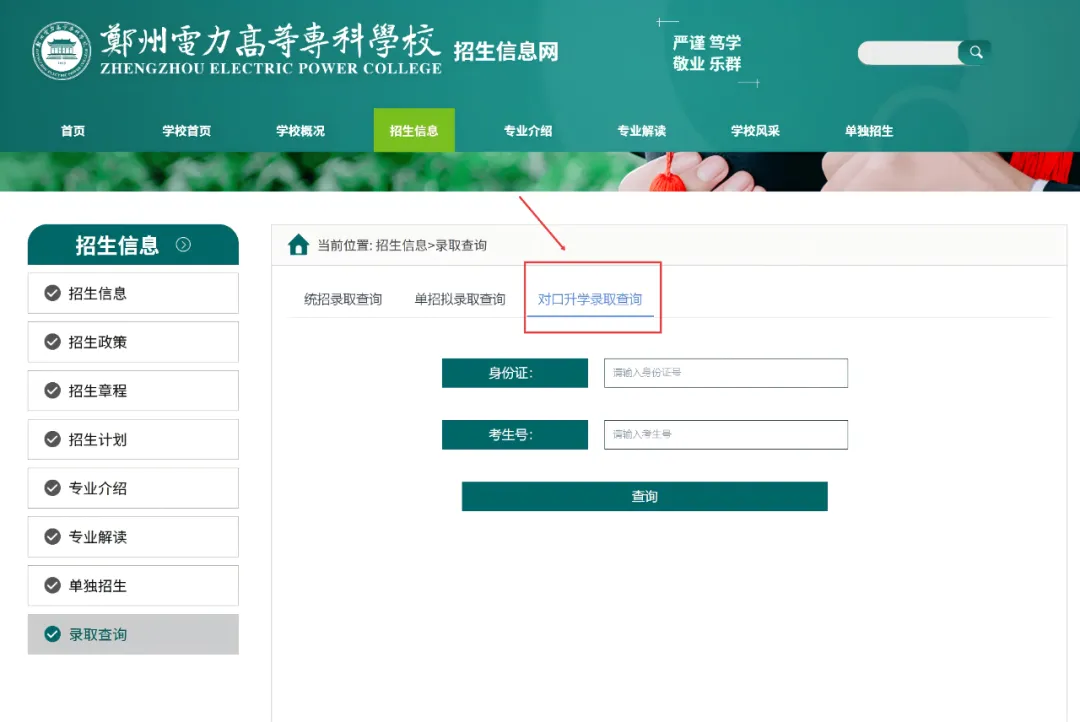The height and width of the screenshot is (722, 1080).
Task: Click checkmark icon beside 招生章程
Action: point(52,391)
